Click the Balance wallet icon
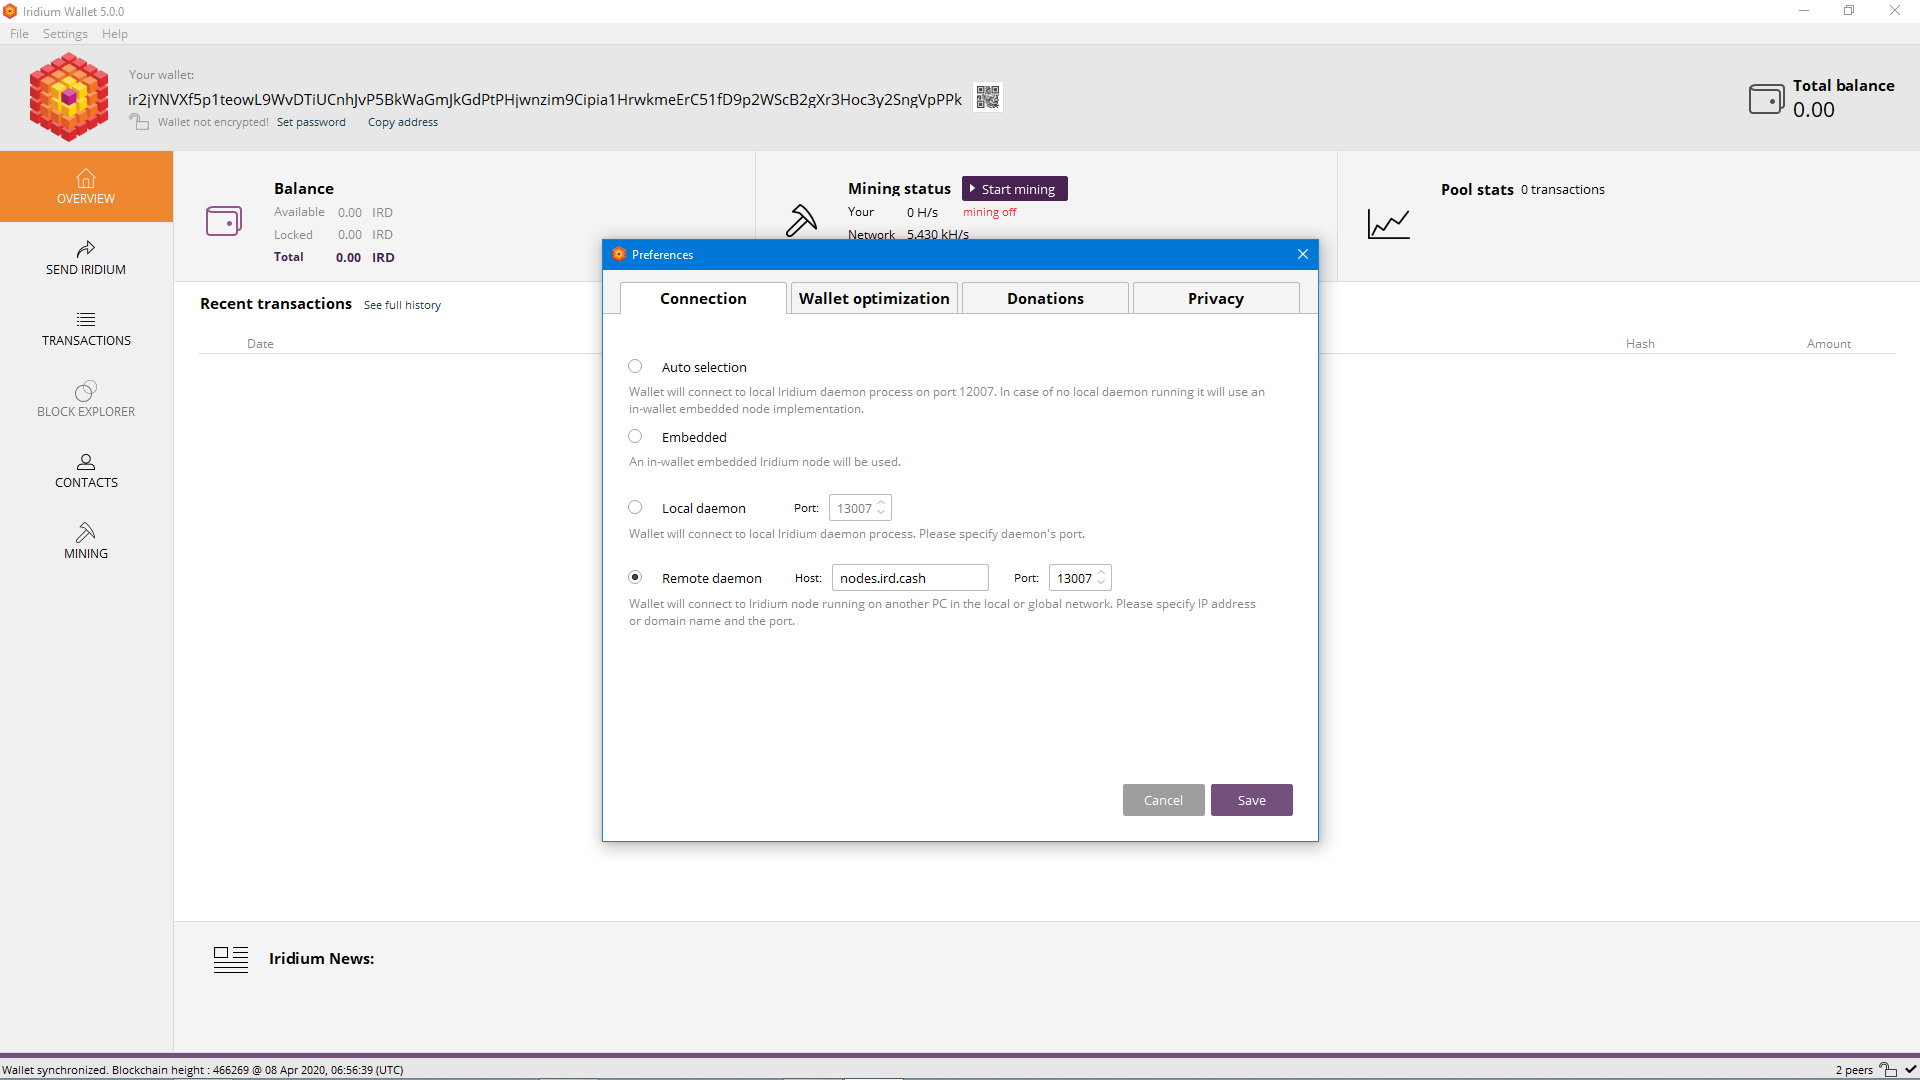This screenshot has height=1080, width=1920. pyautogui.click(x=224, y=221)
